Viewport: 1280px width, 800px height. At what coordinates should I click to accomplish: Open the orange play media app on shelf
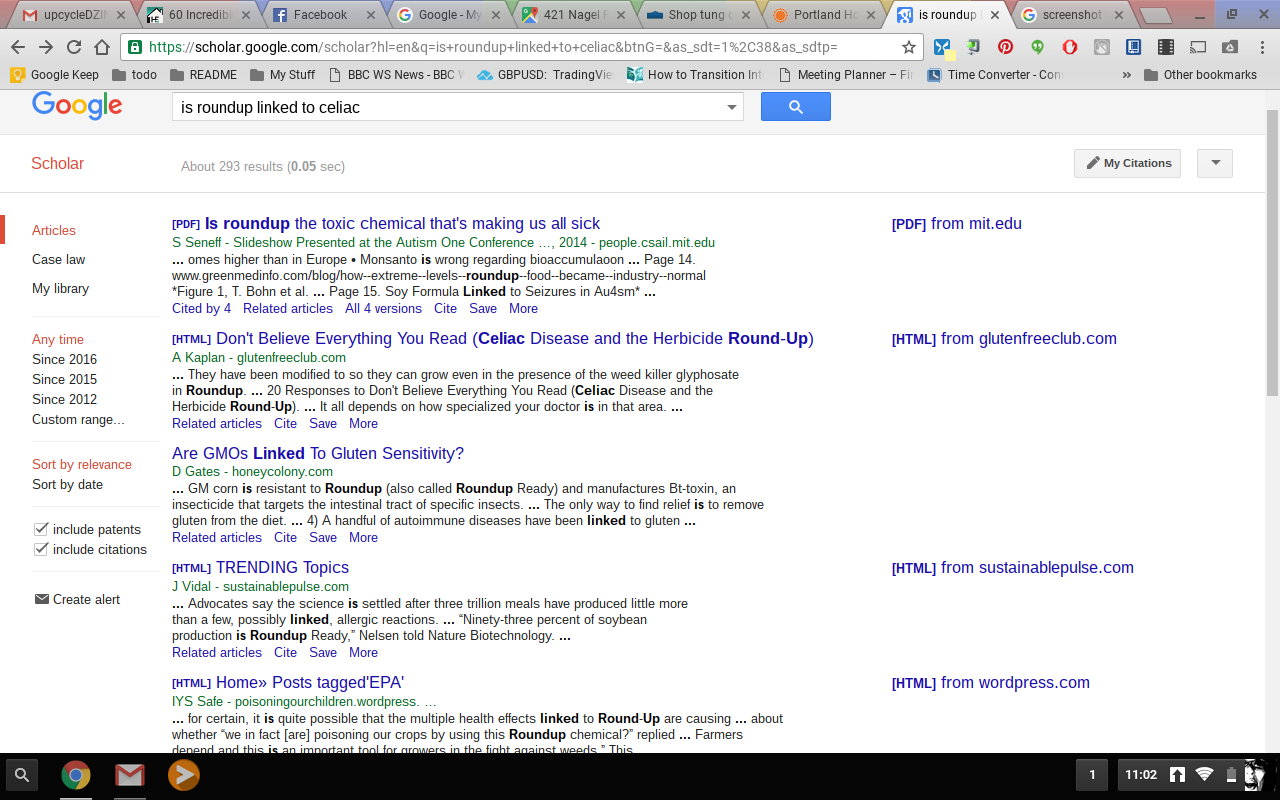[183, 775]
